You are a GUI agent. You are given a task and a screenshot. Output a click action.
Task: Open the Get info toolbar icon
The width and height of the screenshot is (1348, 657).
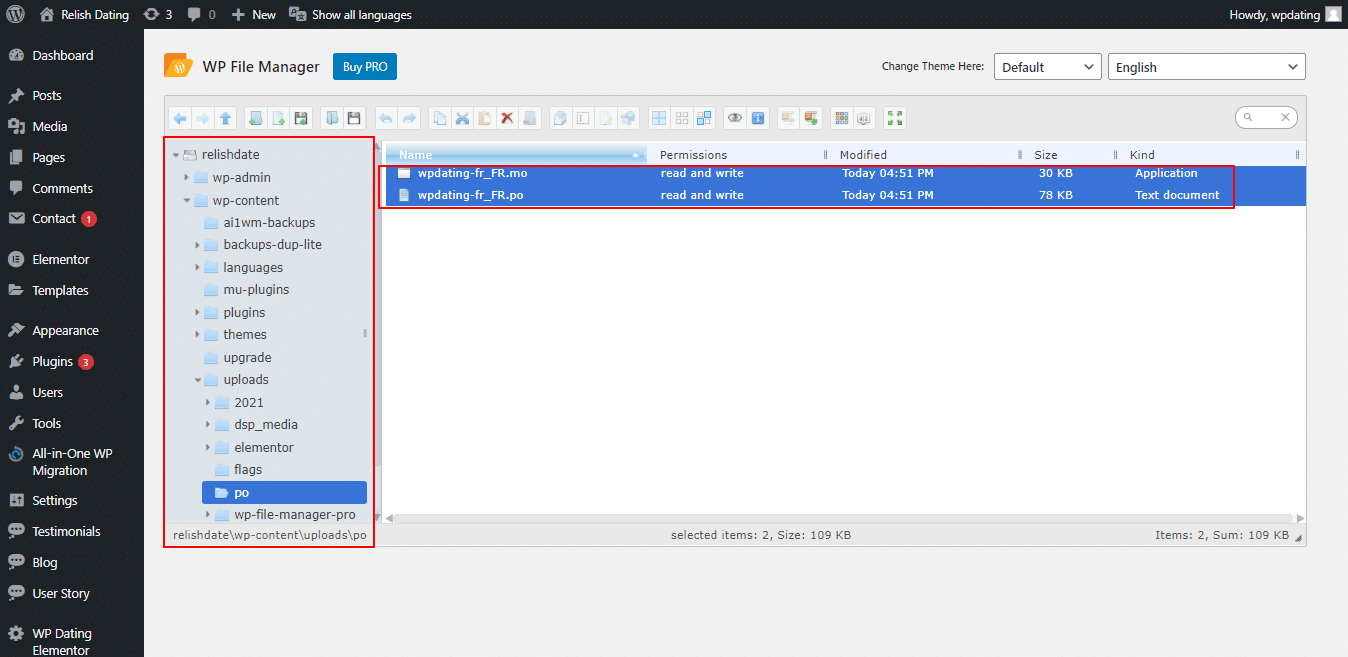click(x=758, y=118)
